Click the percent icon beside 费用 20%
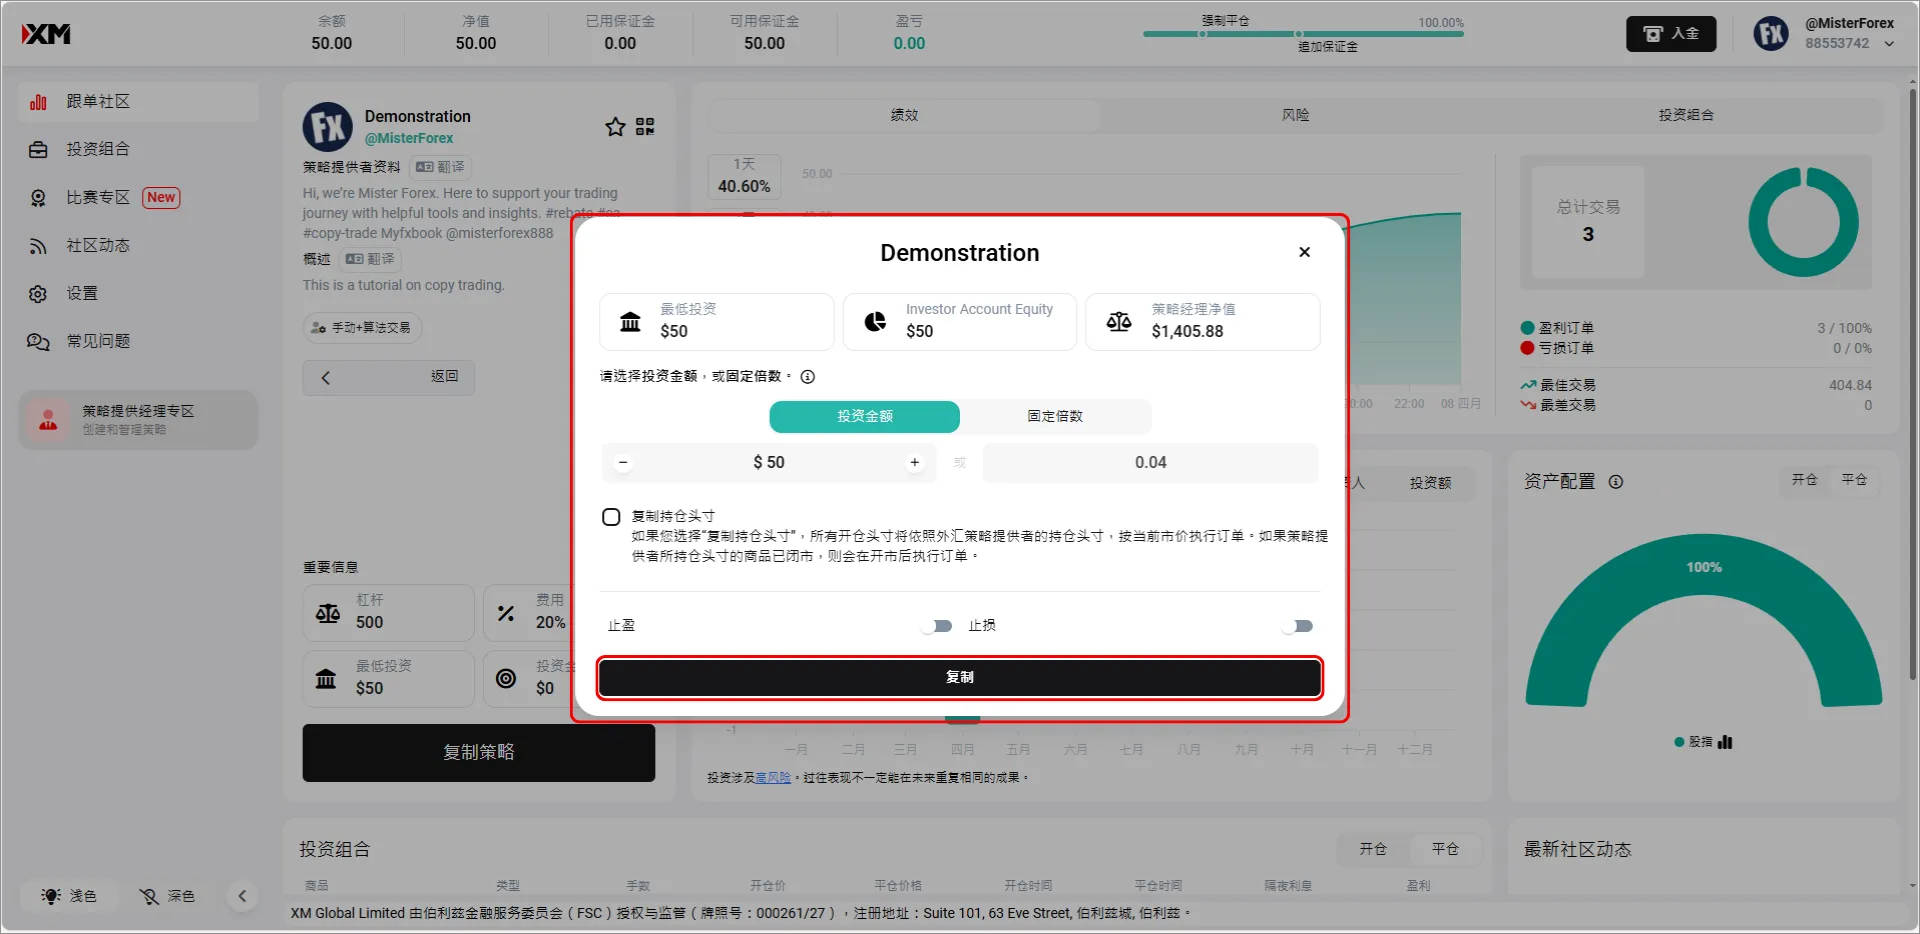Image resolution: width=1920 pixels, height=934 pixels. click(x=506, y=614)
